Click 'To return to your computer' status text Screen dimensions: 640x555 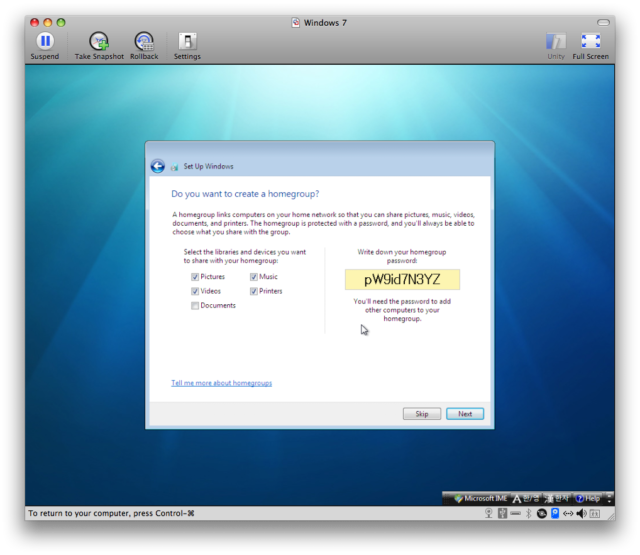tap(111, 513)
